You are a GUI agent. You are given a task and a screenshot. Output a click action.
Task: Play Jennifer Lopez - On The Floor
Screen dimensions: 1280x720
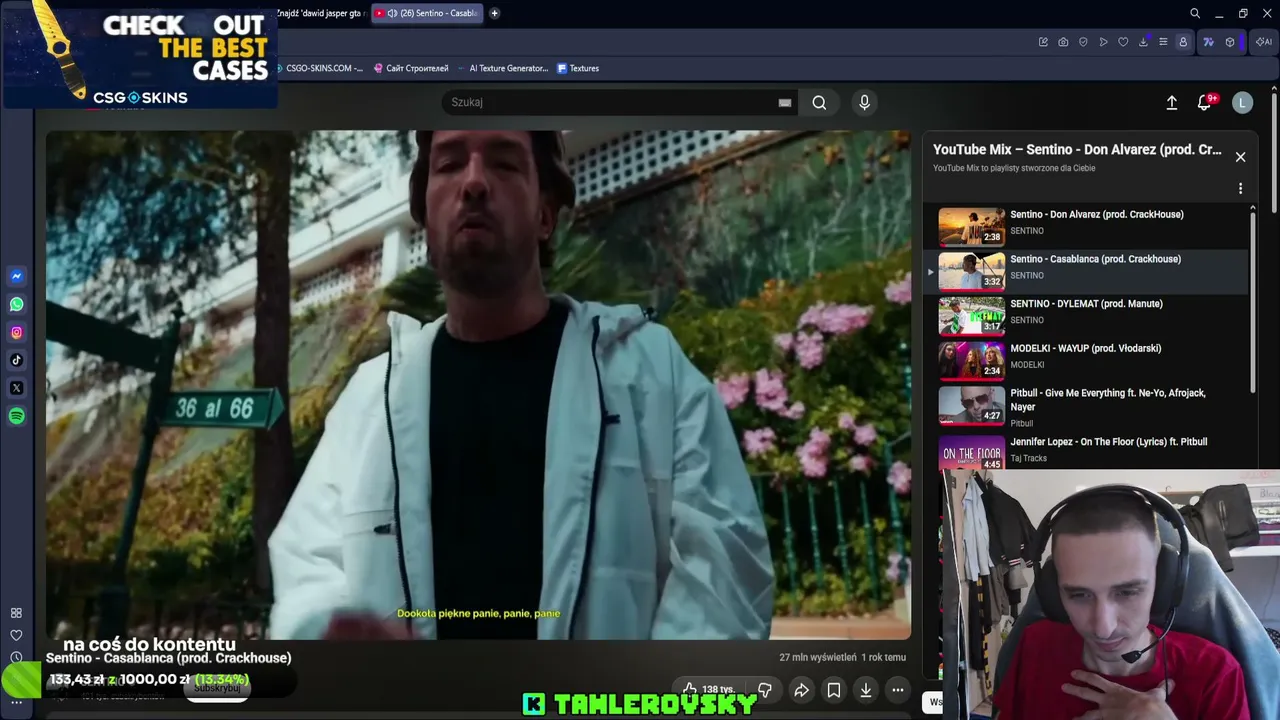1087,450
